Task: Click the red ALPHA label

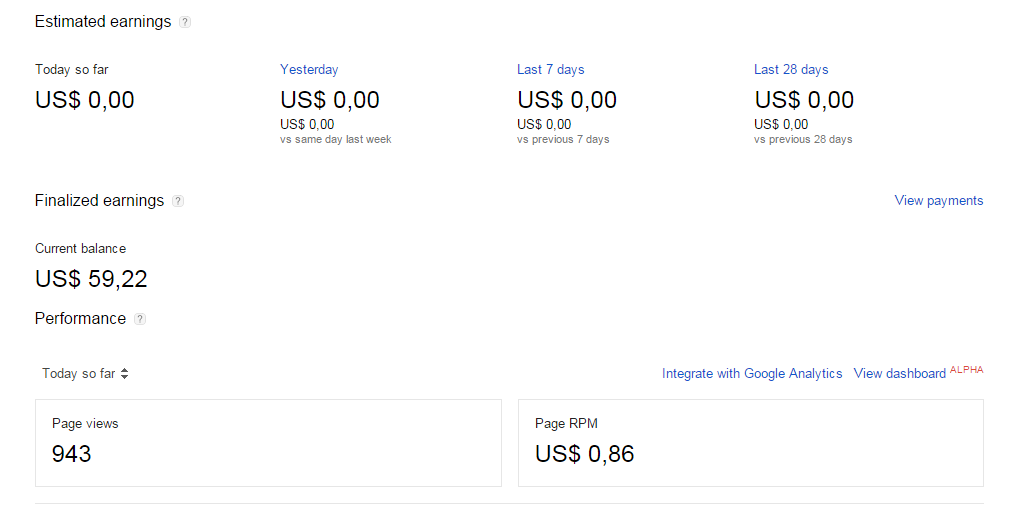Action: pos(966,369)
